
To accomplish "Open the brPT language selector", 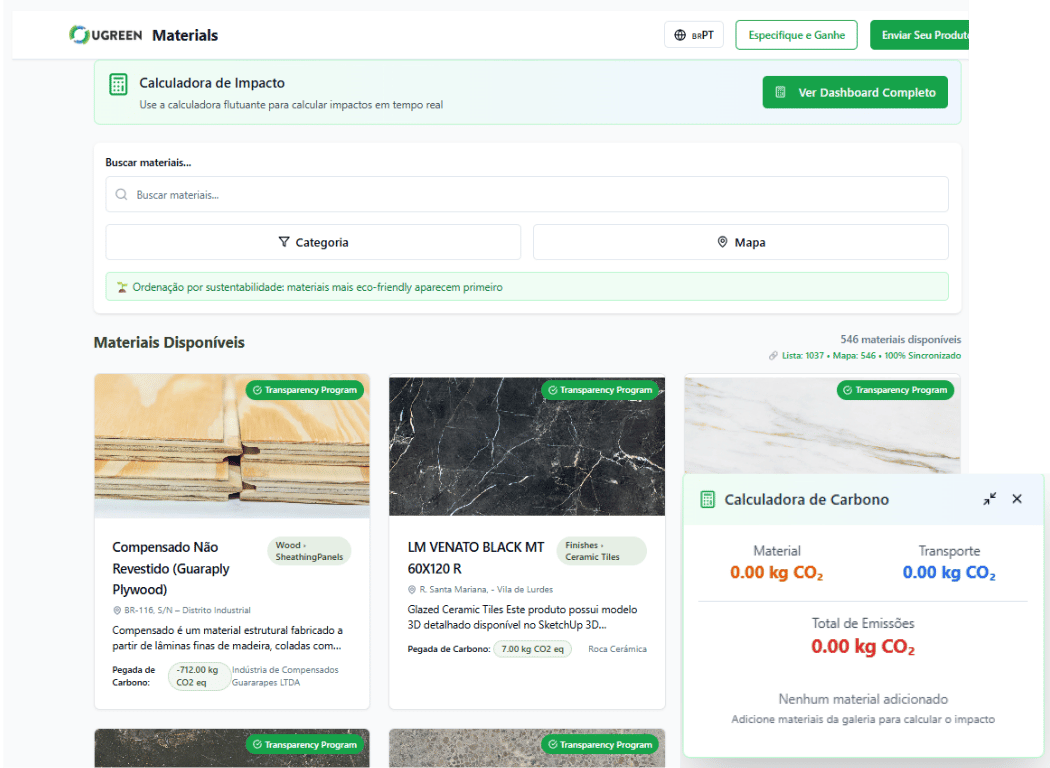I will [694, 35].
